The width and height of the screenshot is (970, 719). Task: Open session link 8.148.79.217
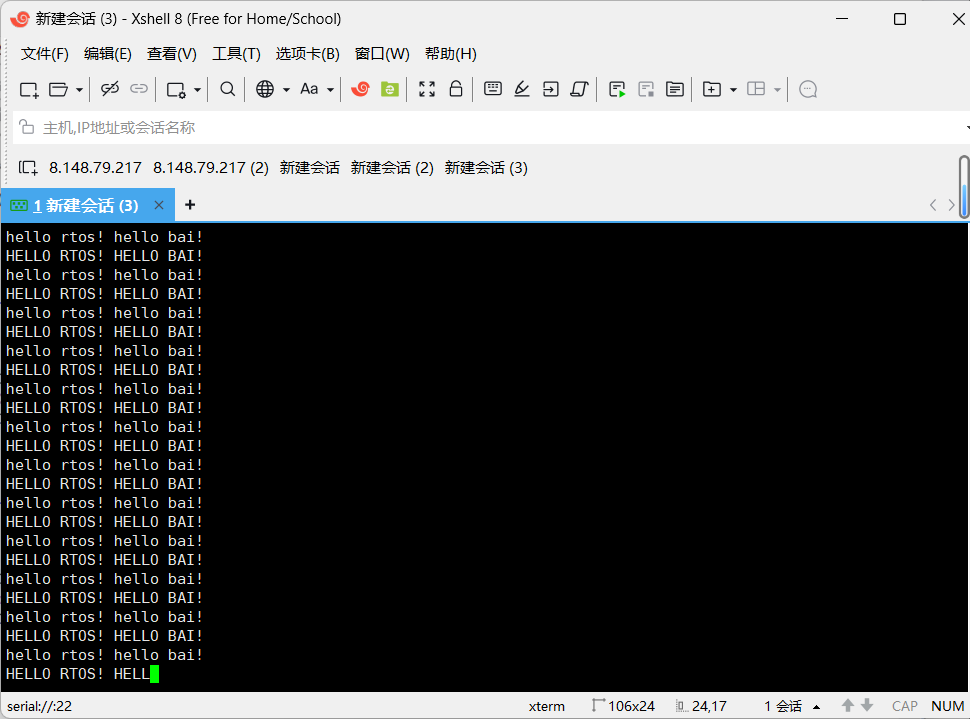pyautogui.click(x=95, y=168)
